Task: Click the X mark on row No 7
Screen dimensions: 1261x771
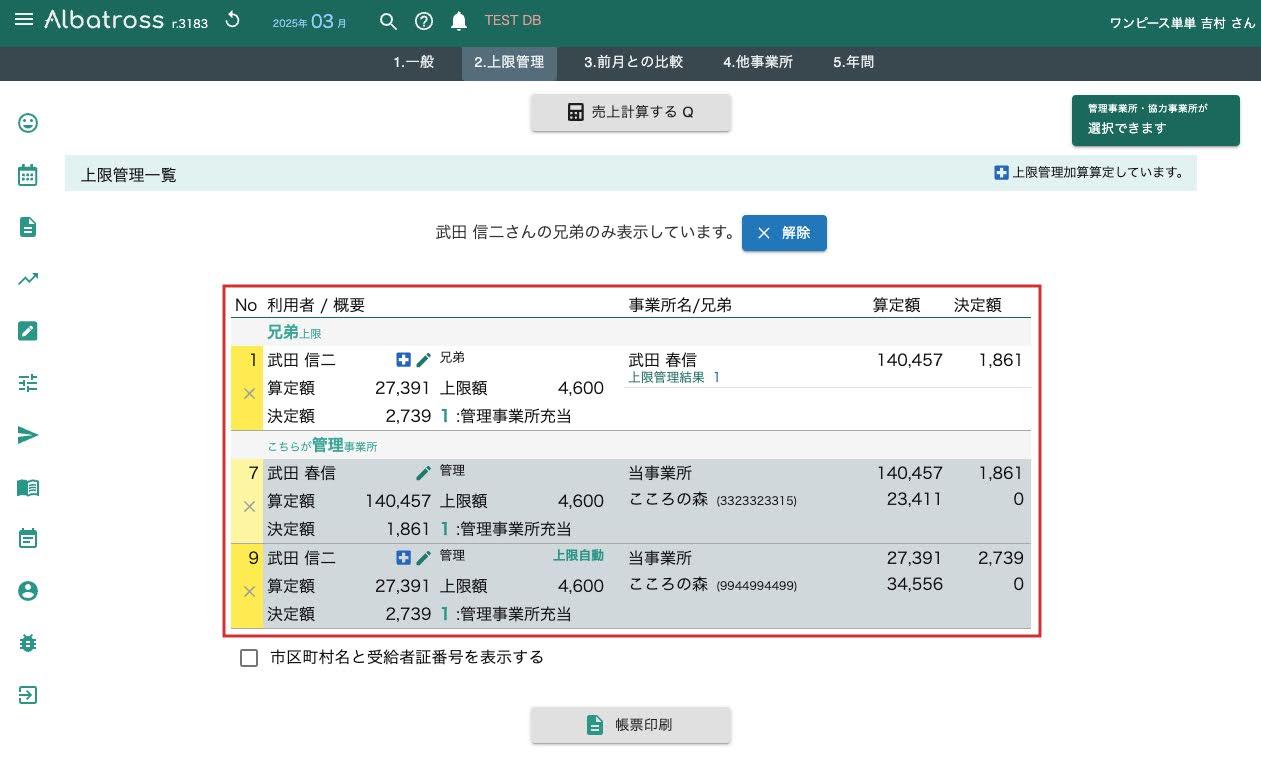Action: [x=249, y=507]
